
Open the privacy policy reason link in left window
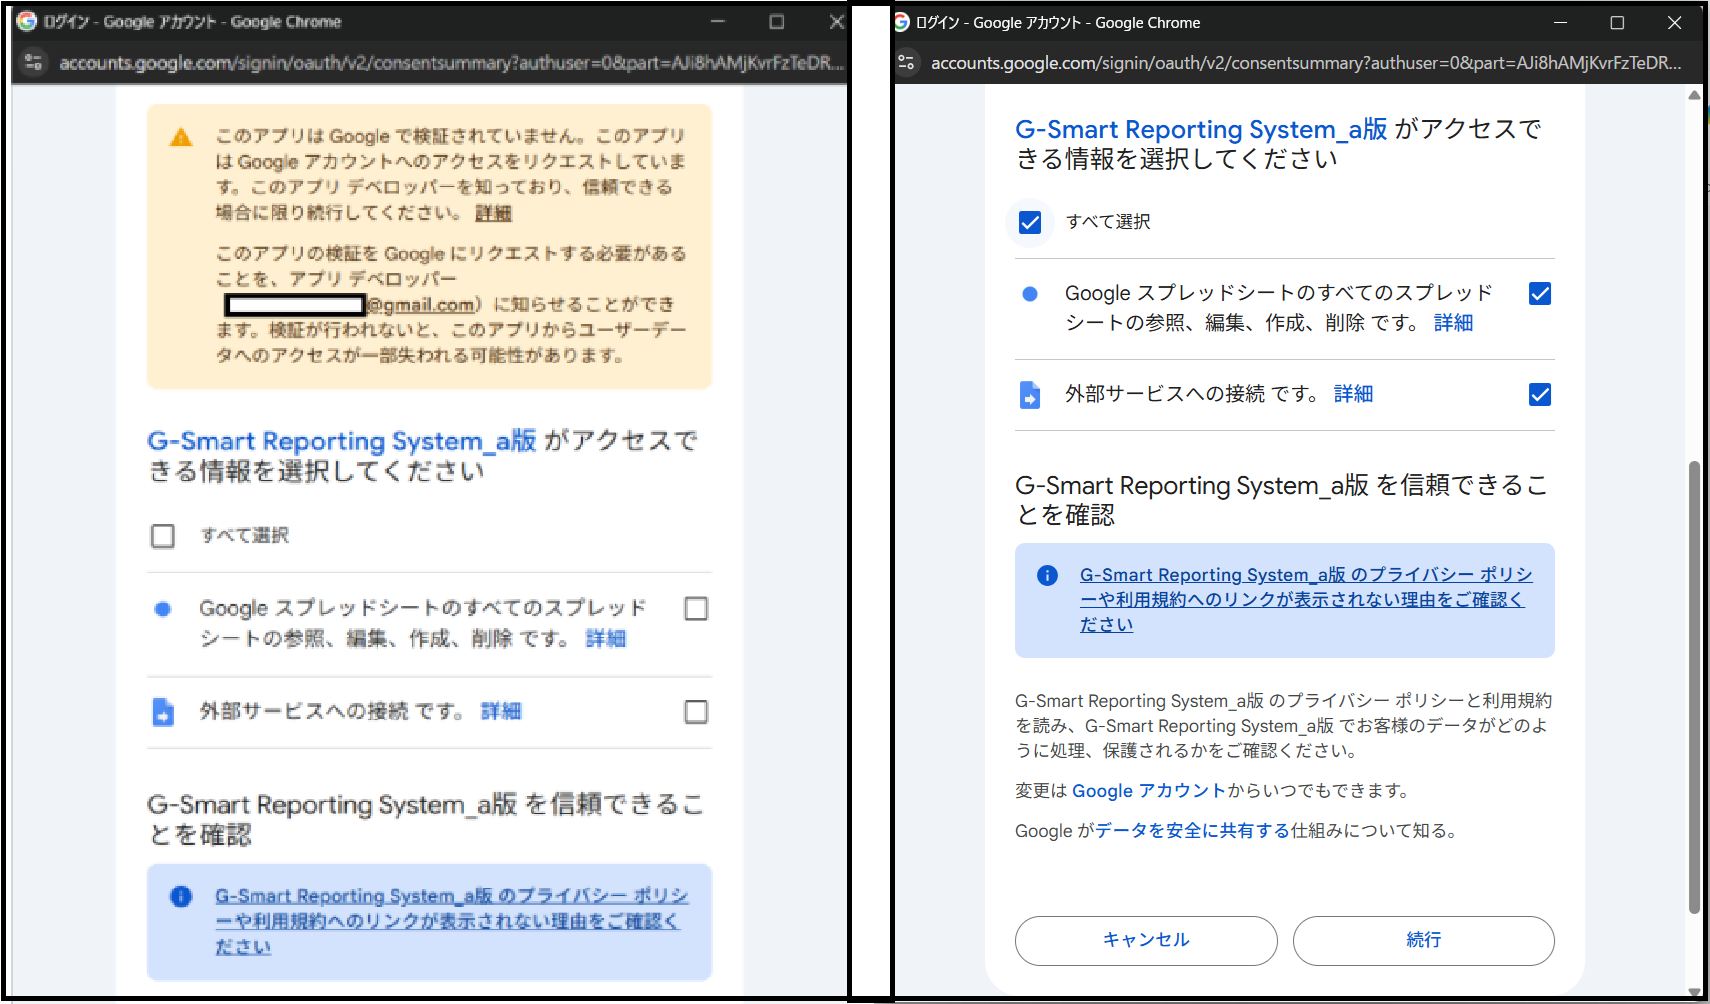(452, 921)
